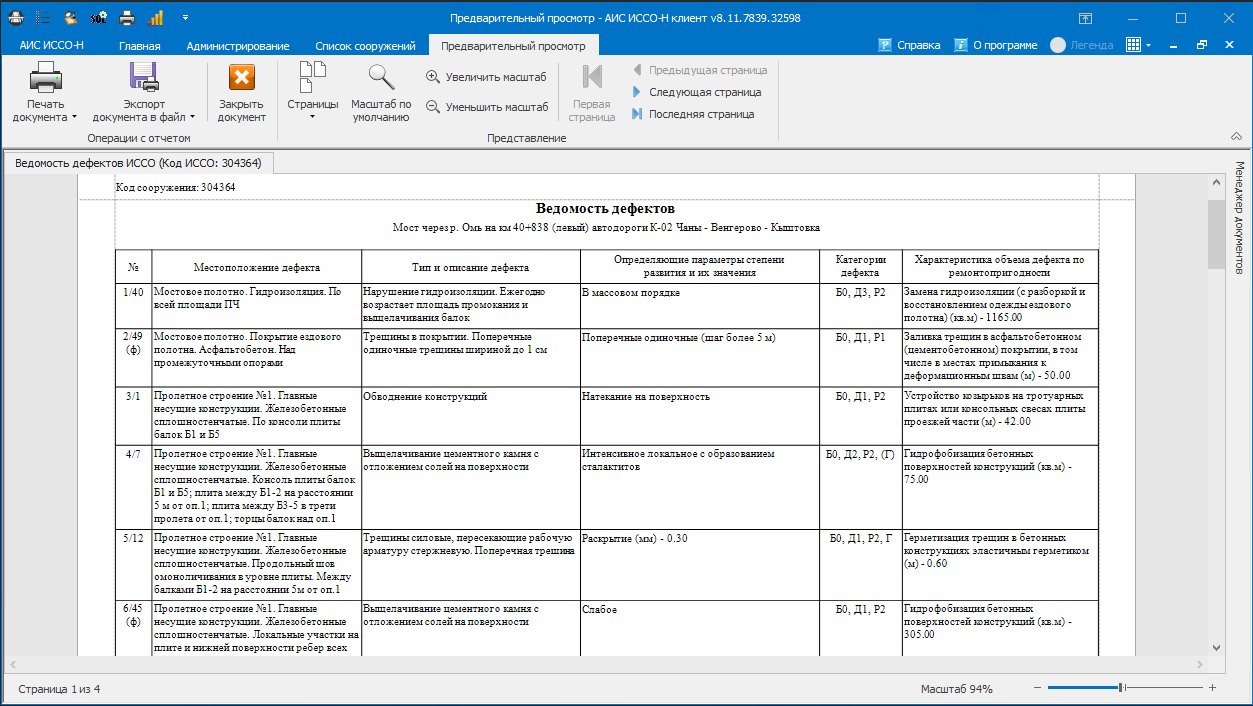Switch to the Главная tab
1253x706 pixels.
[x=139, y=46]
